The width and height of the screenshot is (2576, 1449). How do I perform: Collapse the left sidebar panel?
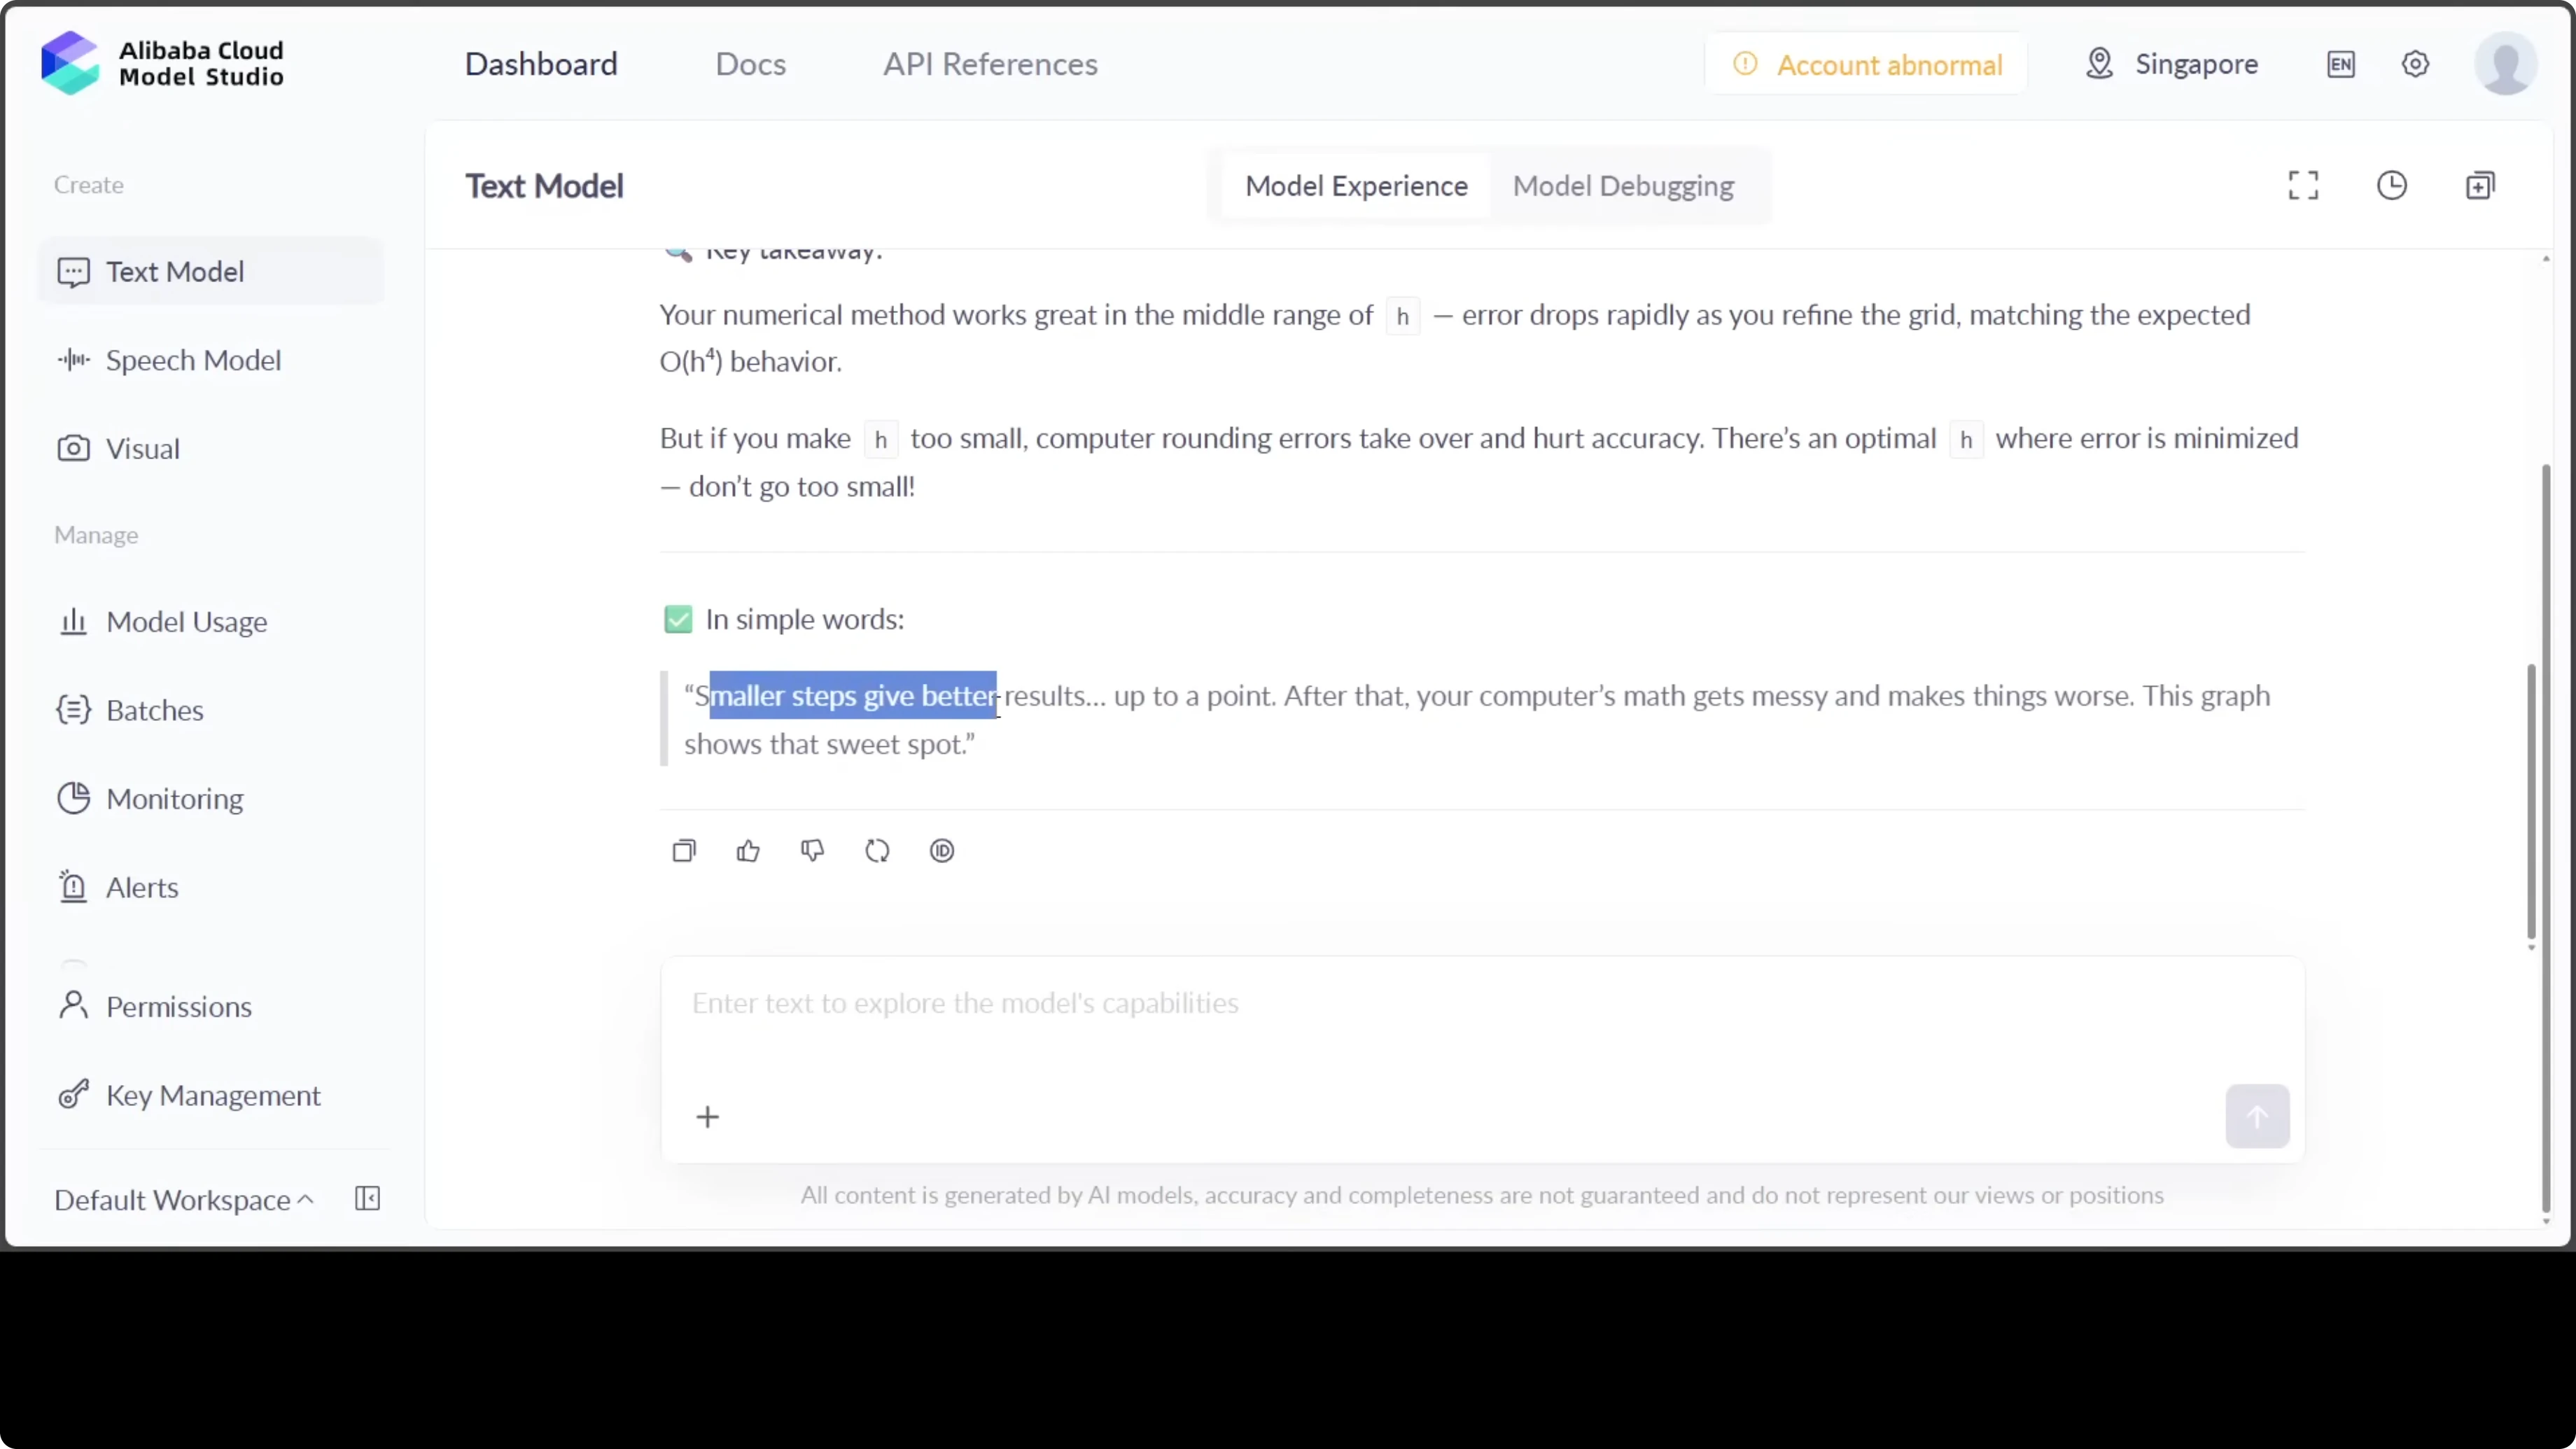pos(368,1199)
